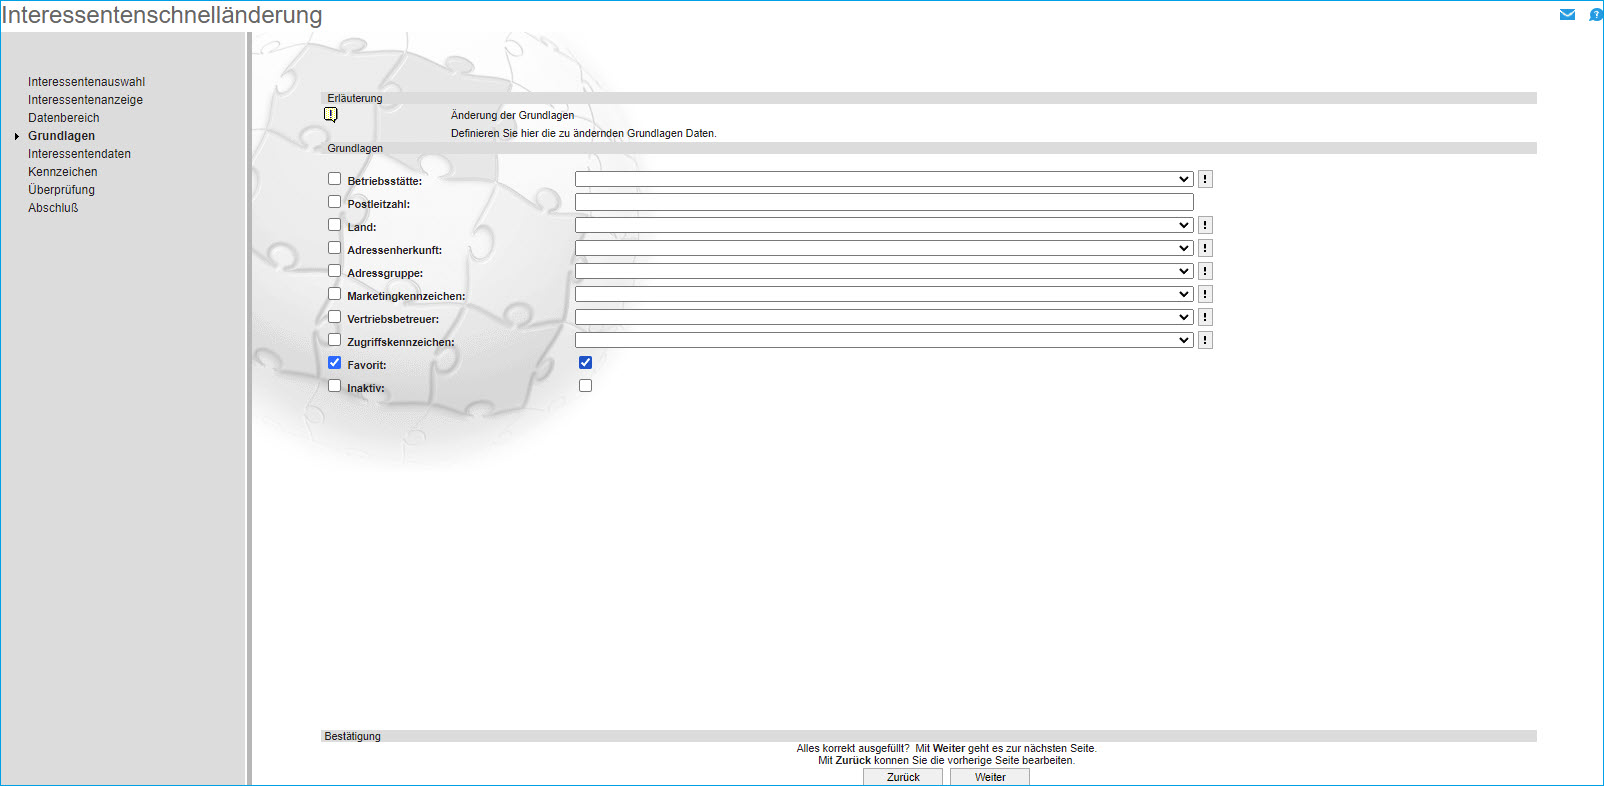Enable the Land checkbox
Image resolution: width=1604 pixels, height=786 pixels.
point(335,225)
